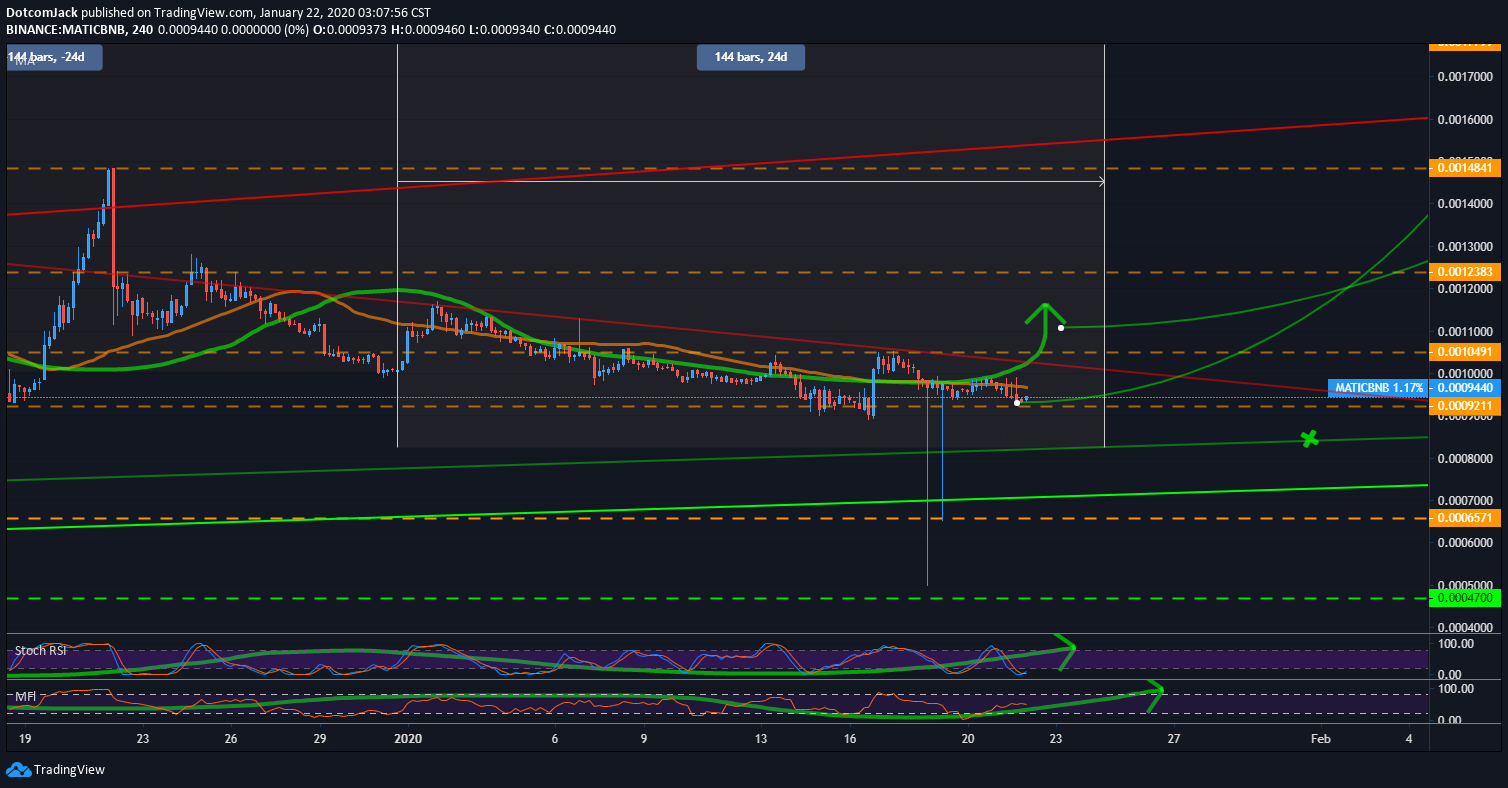1508x788 pixels.
Task: Open the TradingView wordmark link
Action: click(x=69, y=770)
